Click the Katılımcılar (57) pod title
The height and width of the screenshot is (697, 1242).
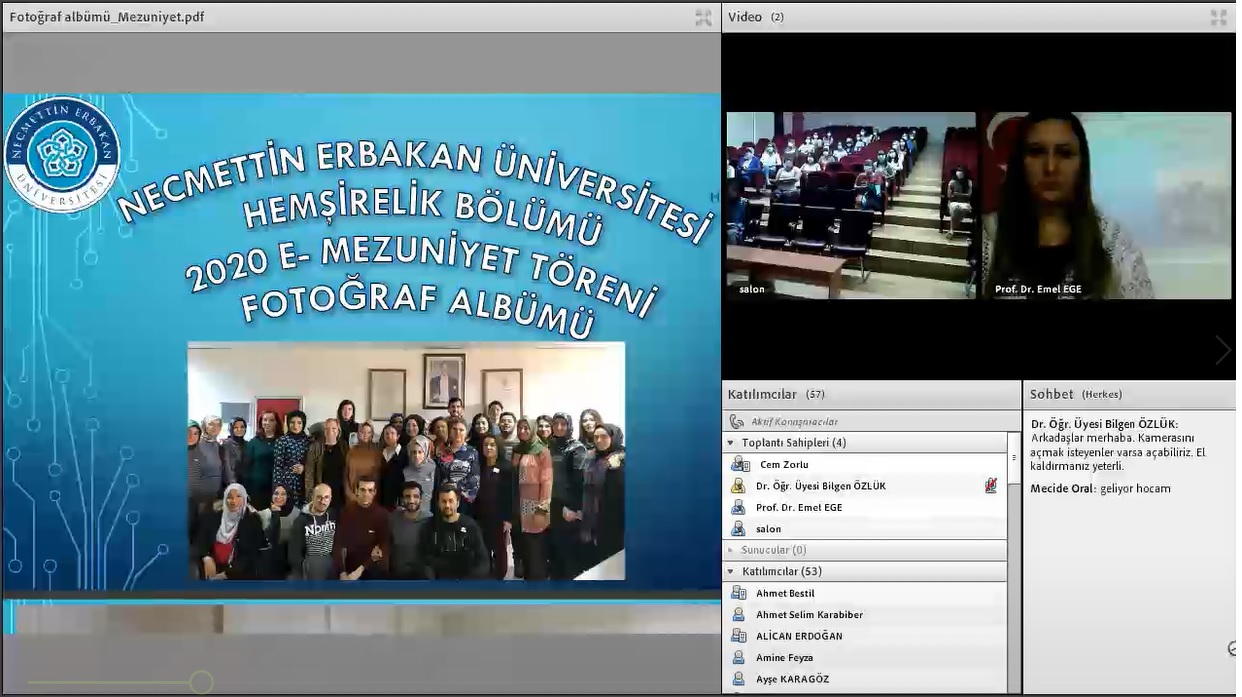coord(776,395)
